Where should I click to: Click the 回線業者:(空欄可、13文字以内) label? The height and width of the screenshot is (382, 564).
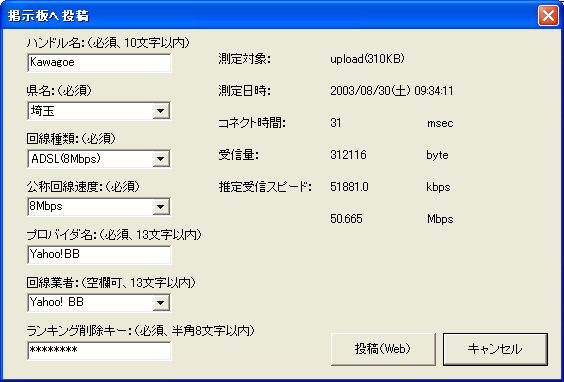(111, 282)
